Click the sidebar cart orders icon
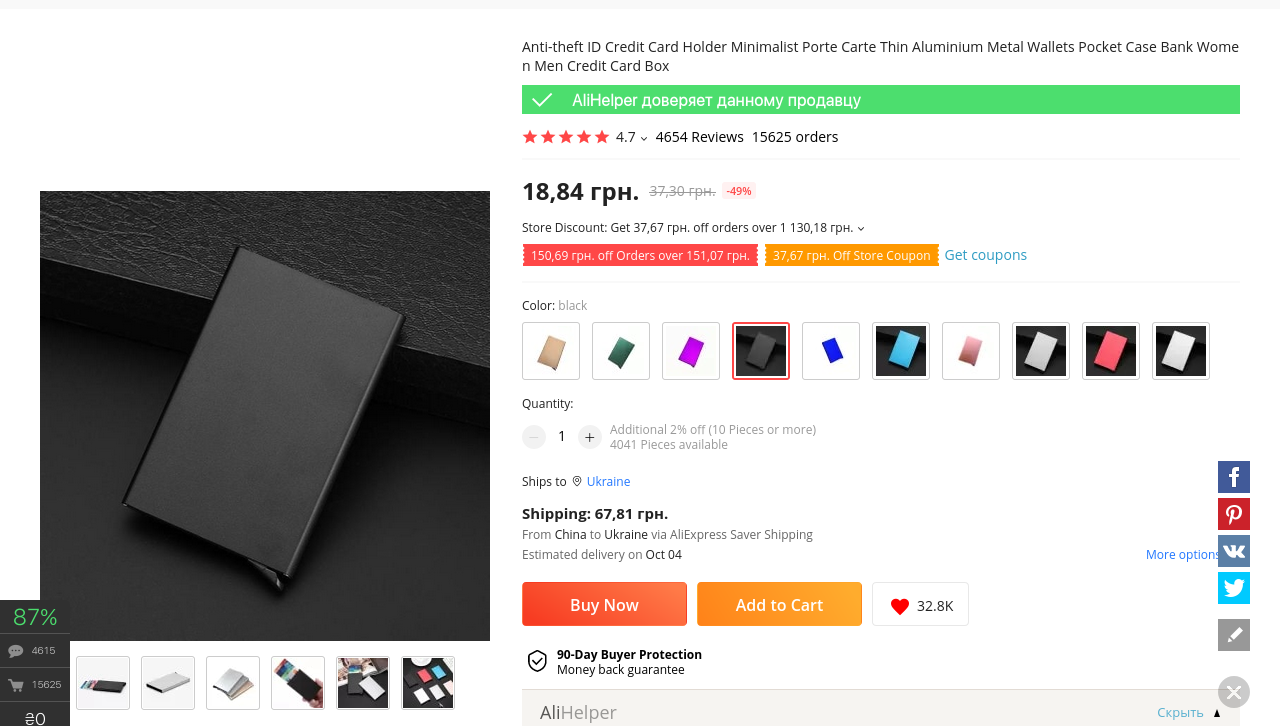 point(16,685)
